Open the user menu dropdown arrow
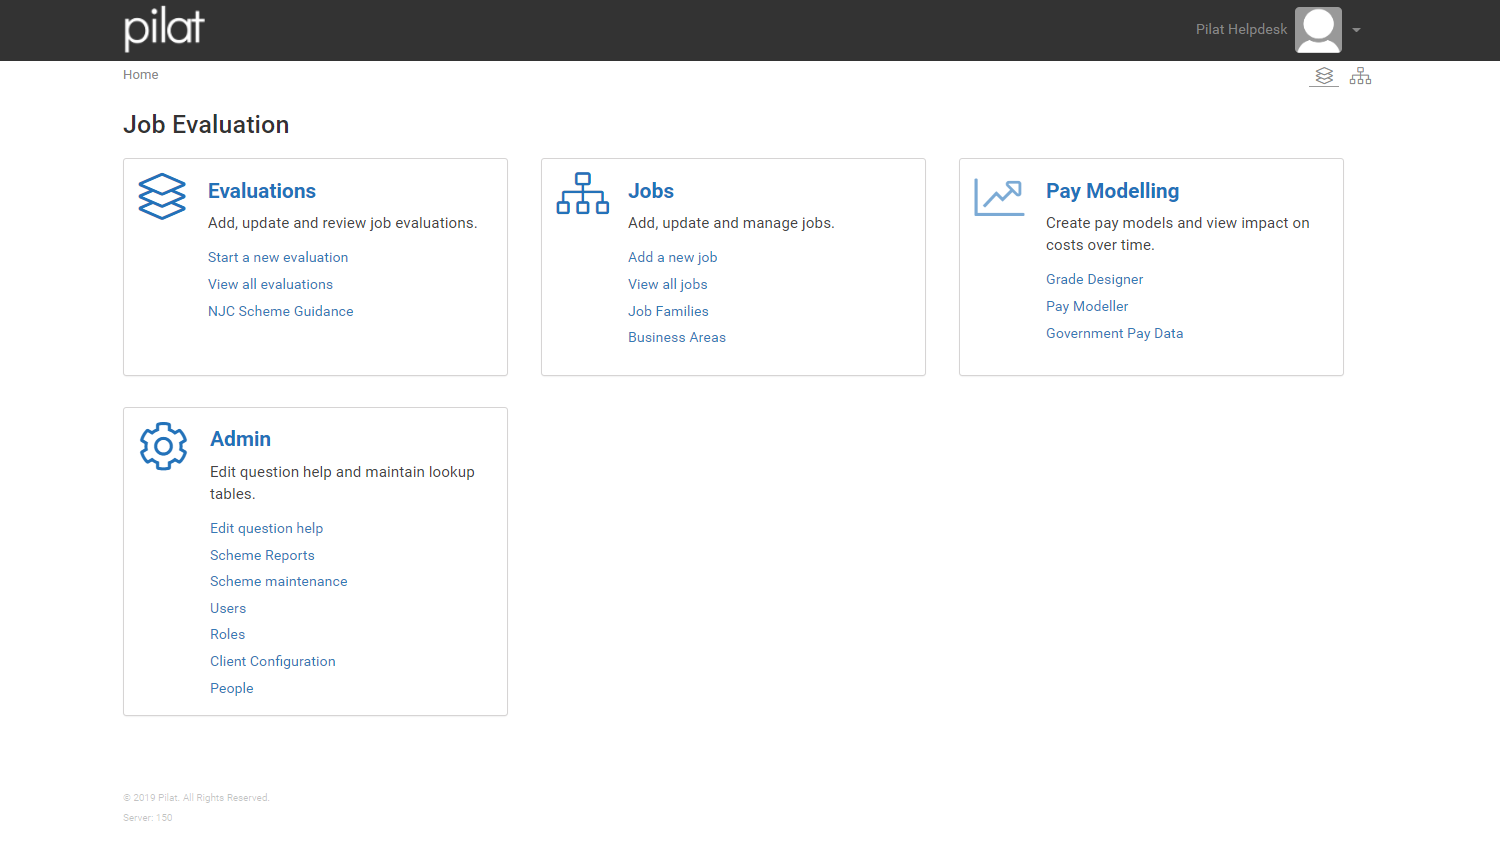This screenshot has width=1500, height=850. (x=1356, y=30)
